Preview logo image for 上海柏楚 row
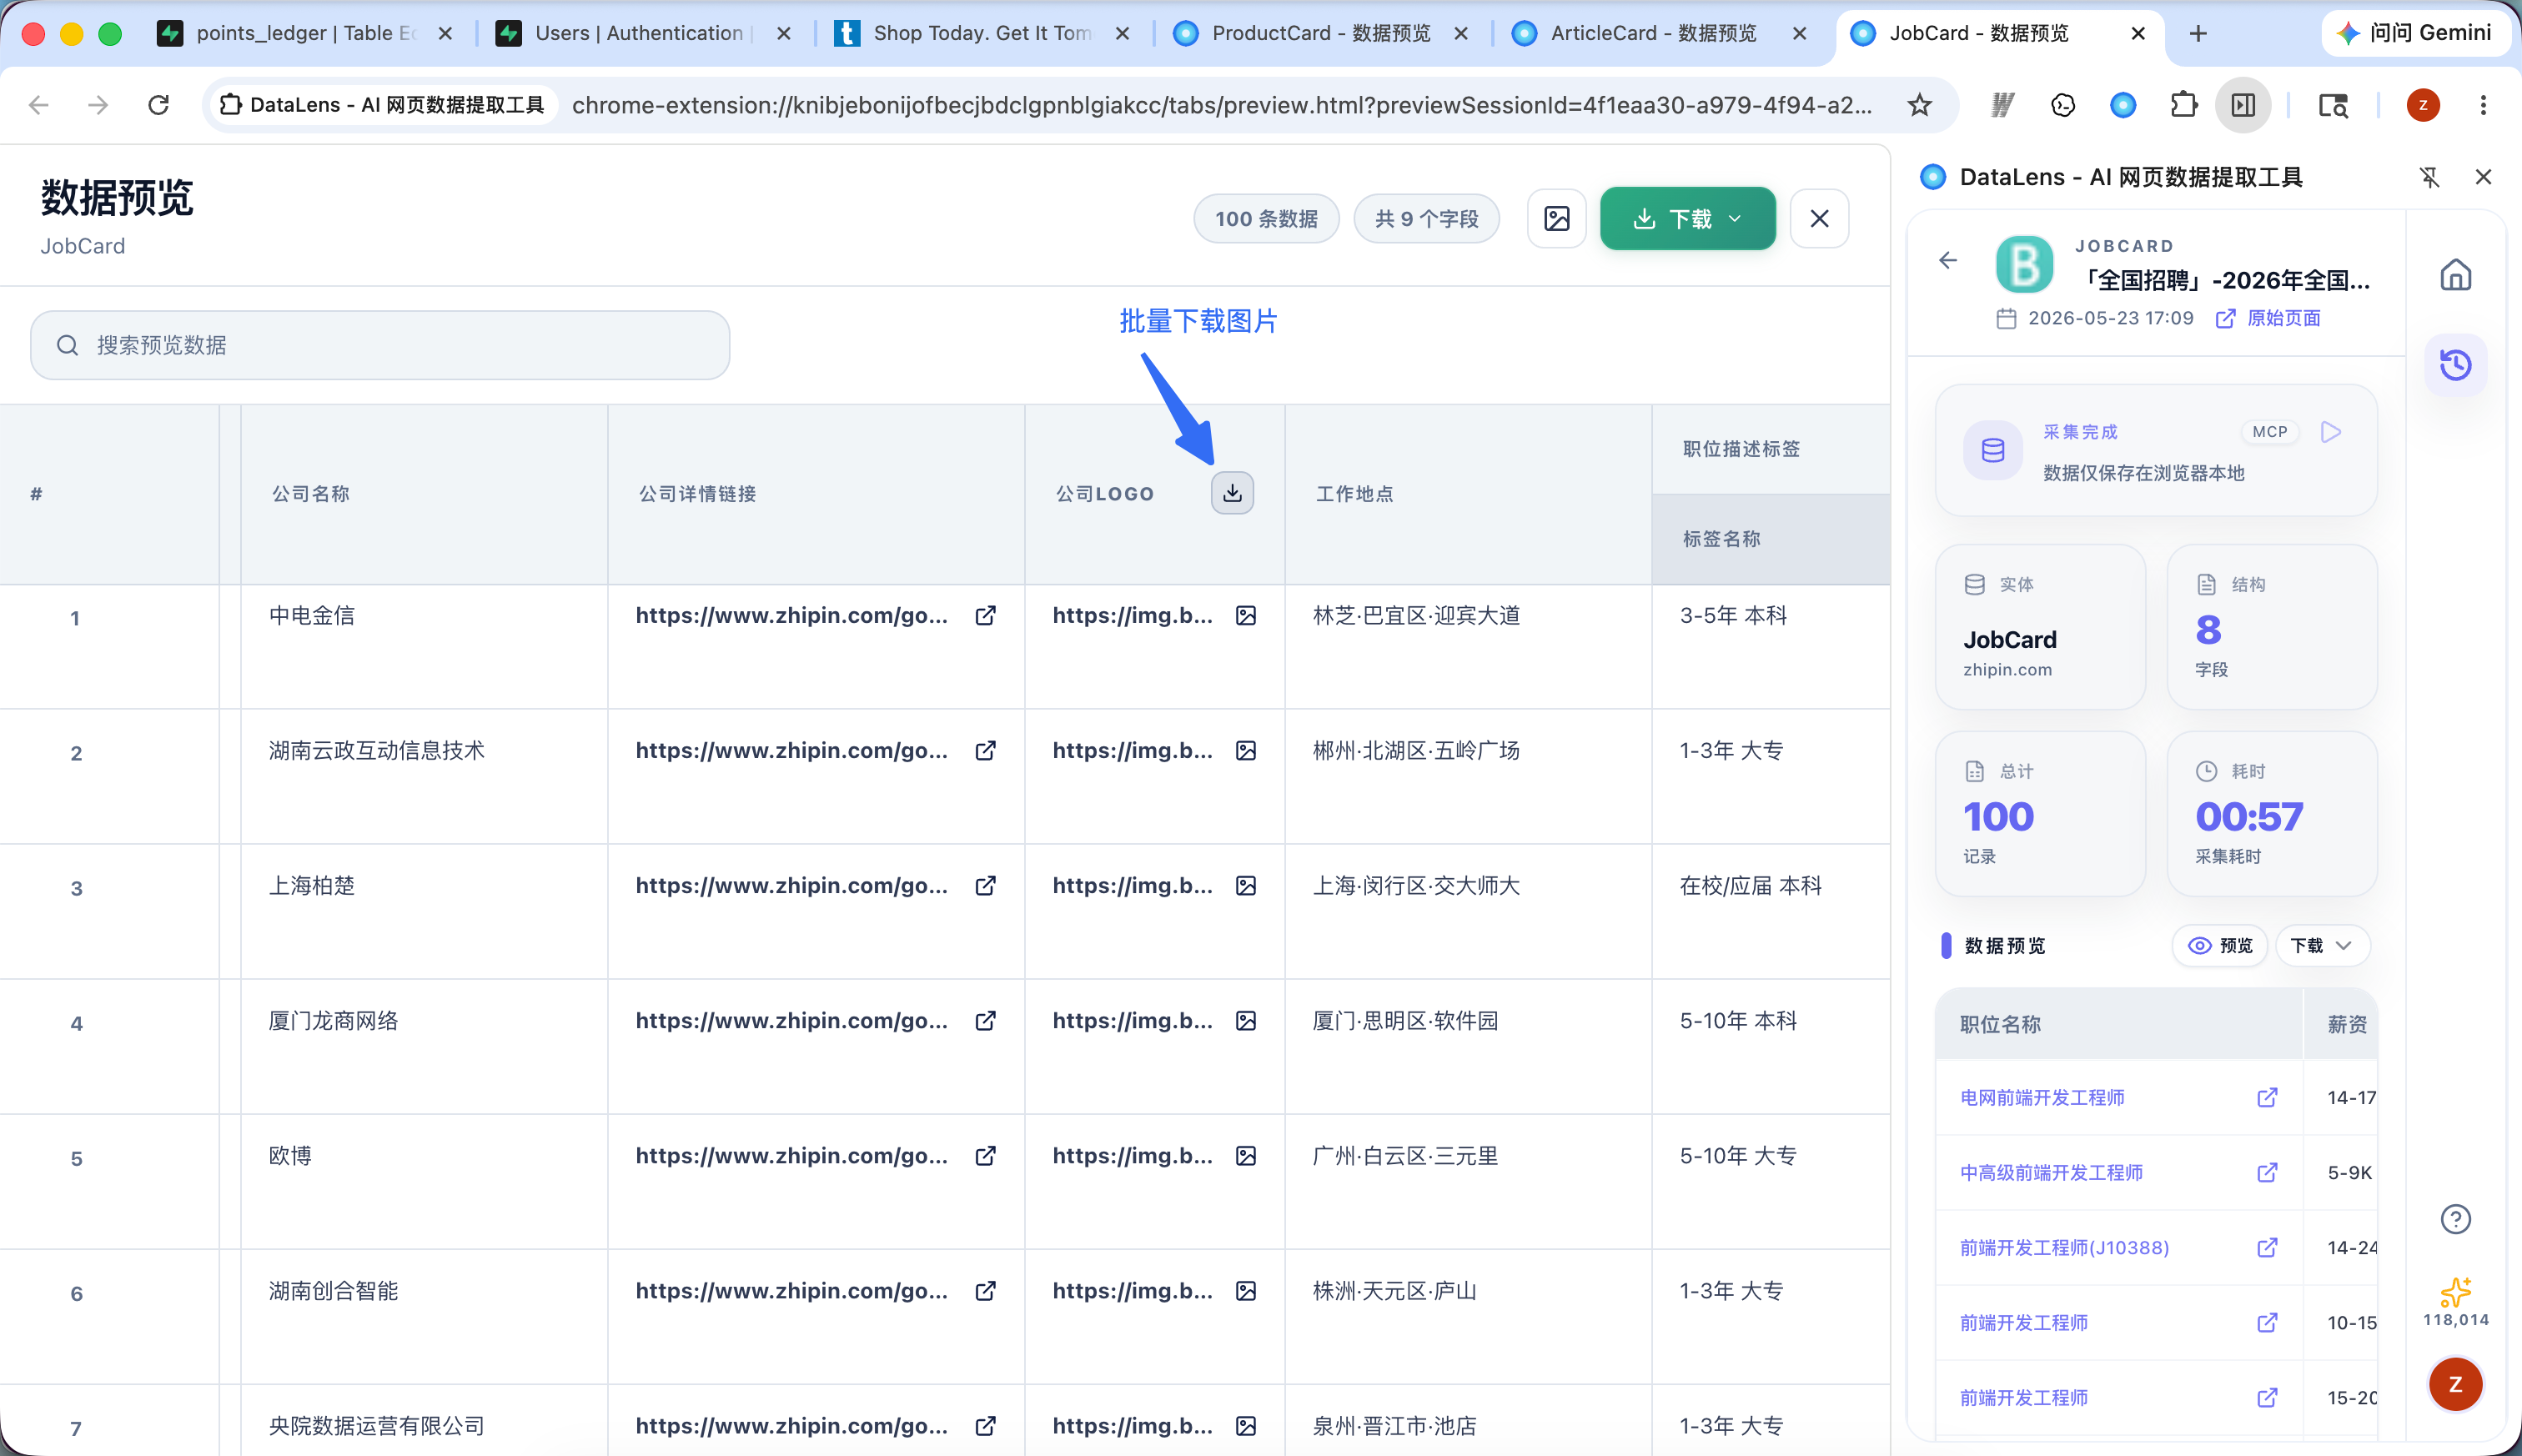Viewport: 2522px width, 1456px height. point(1246,886)
